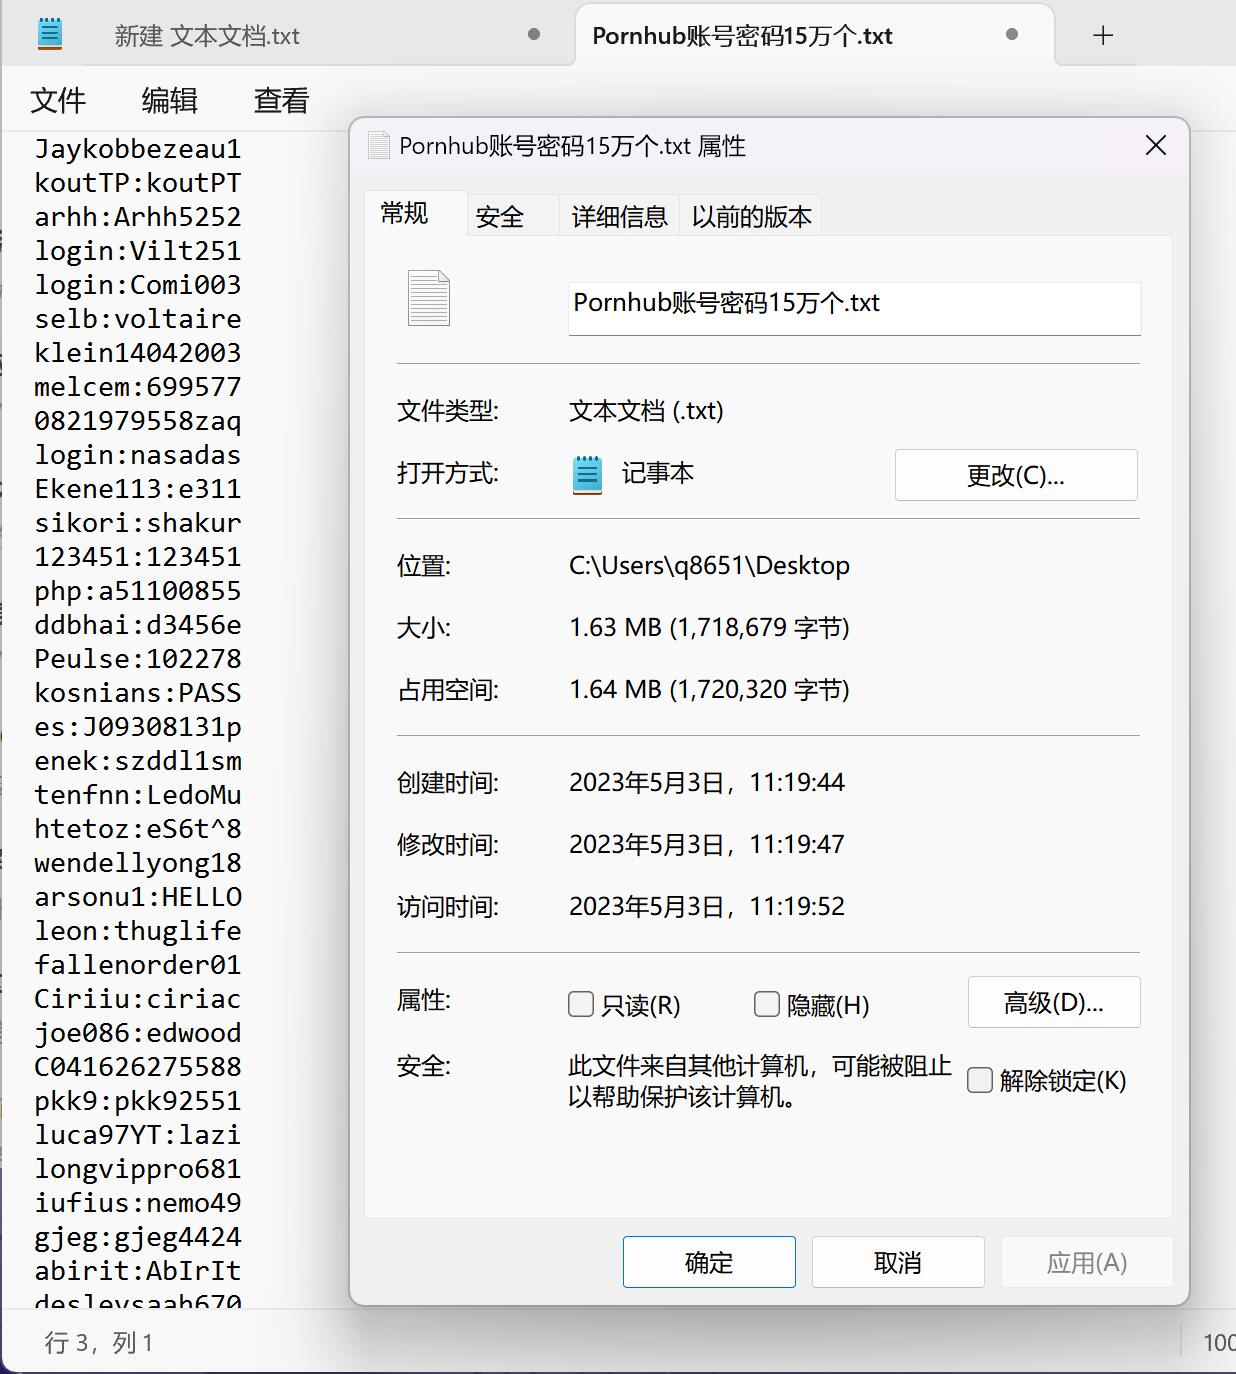The width and height of the screenshot is (1236, 1374).
Task: Click the size value 1.63 MB (1,718,679 字节)
Action: [709, 627]
